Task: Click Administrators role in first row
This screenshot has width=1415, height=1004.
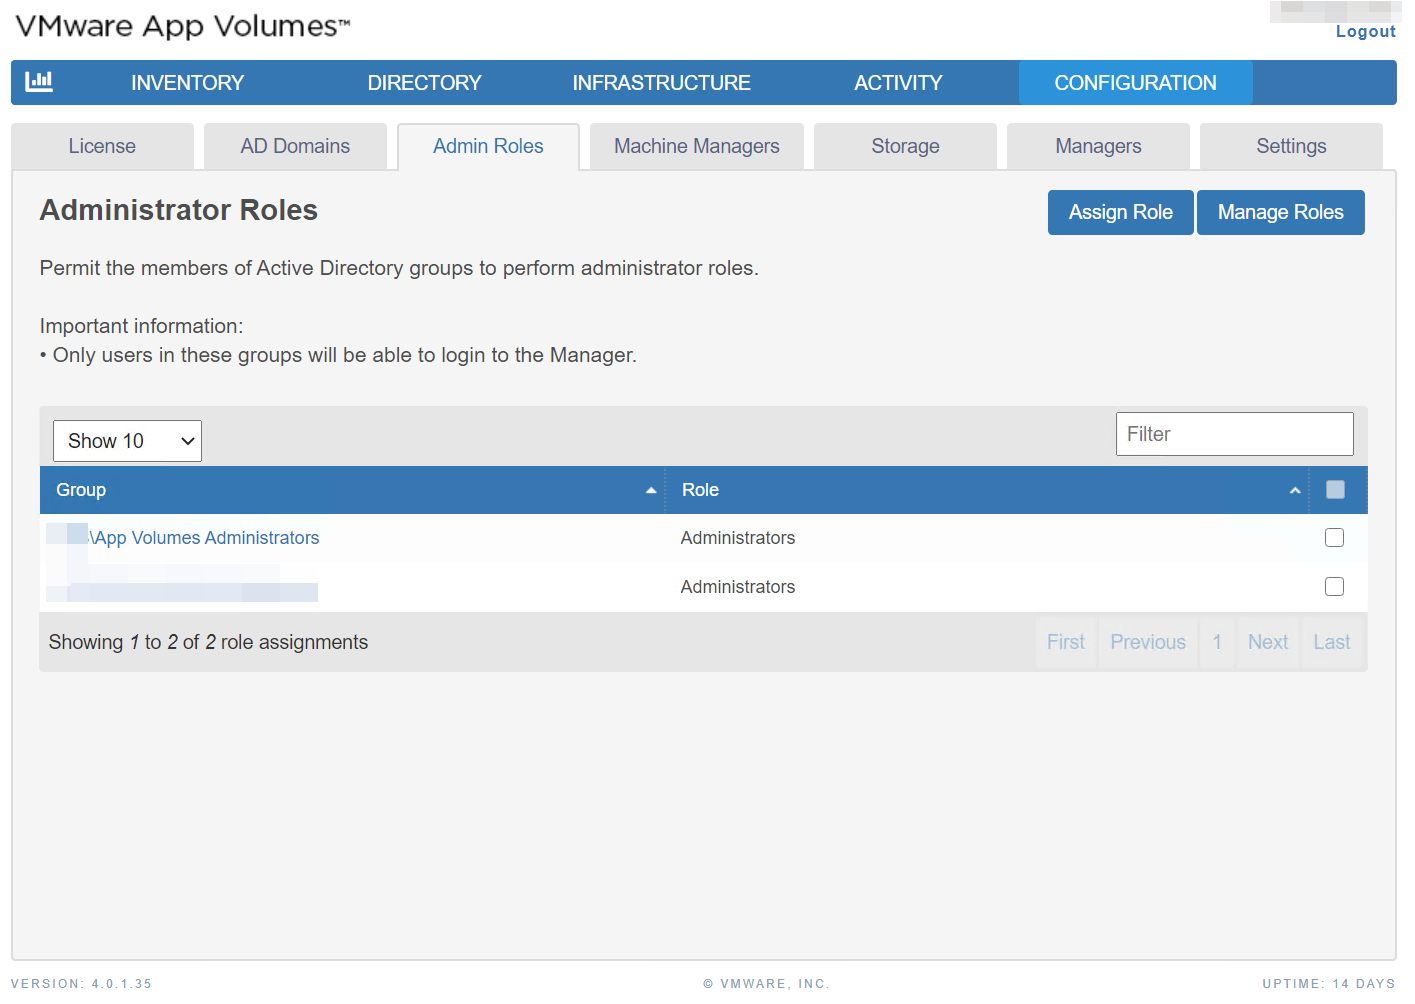Action: tap(738, 538)
